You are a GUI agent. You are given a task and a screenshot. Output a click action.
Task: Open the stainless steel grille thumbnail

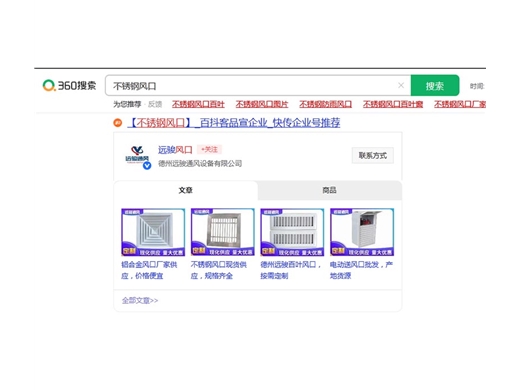(x=223, y=232)
